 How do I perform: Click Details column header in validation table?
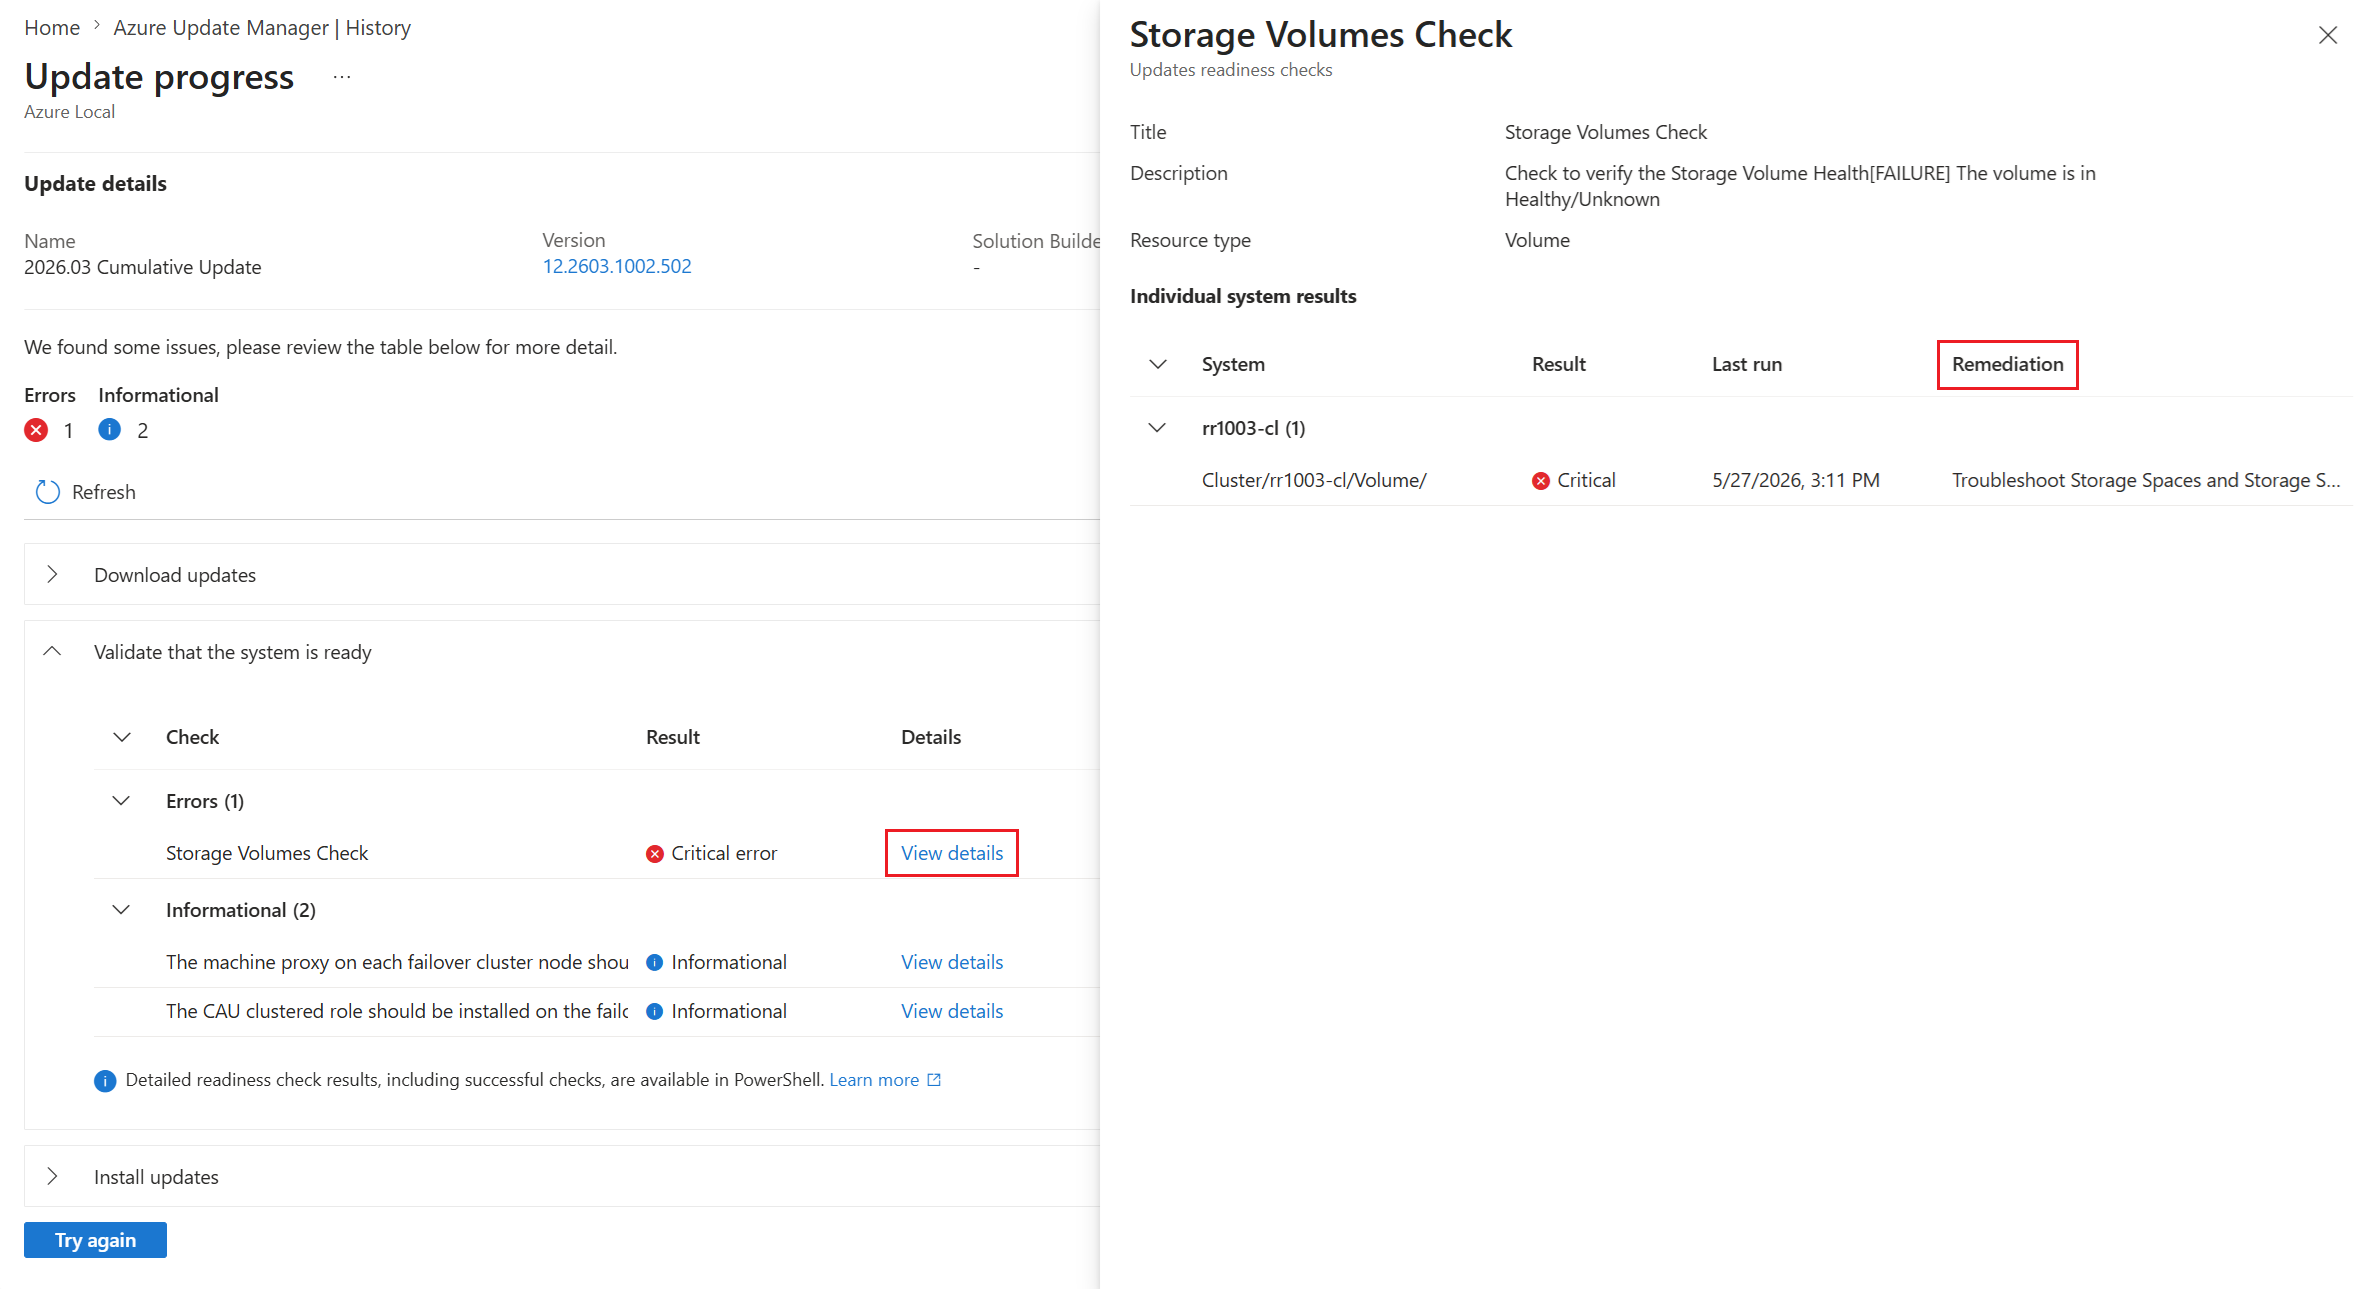click(x=931, y=737)
